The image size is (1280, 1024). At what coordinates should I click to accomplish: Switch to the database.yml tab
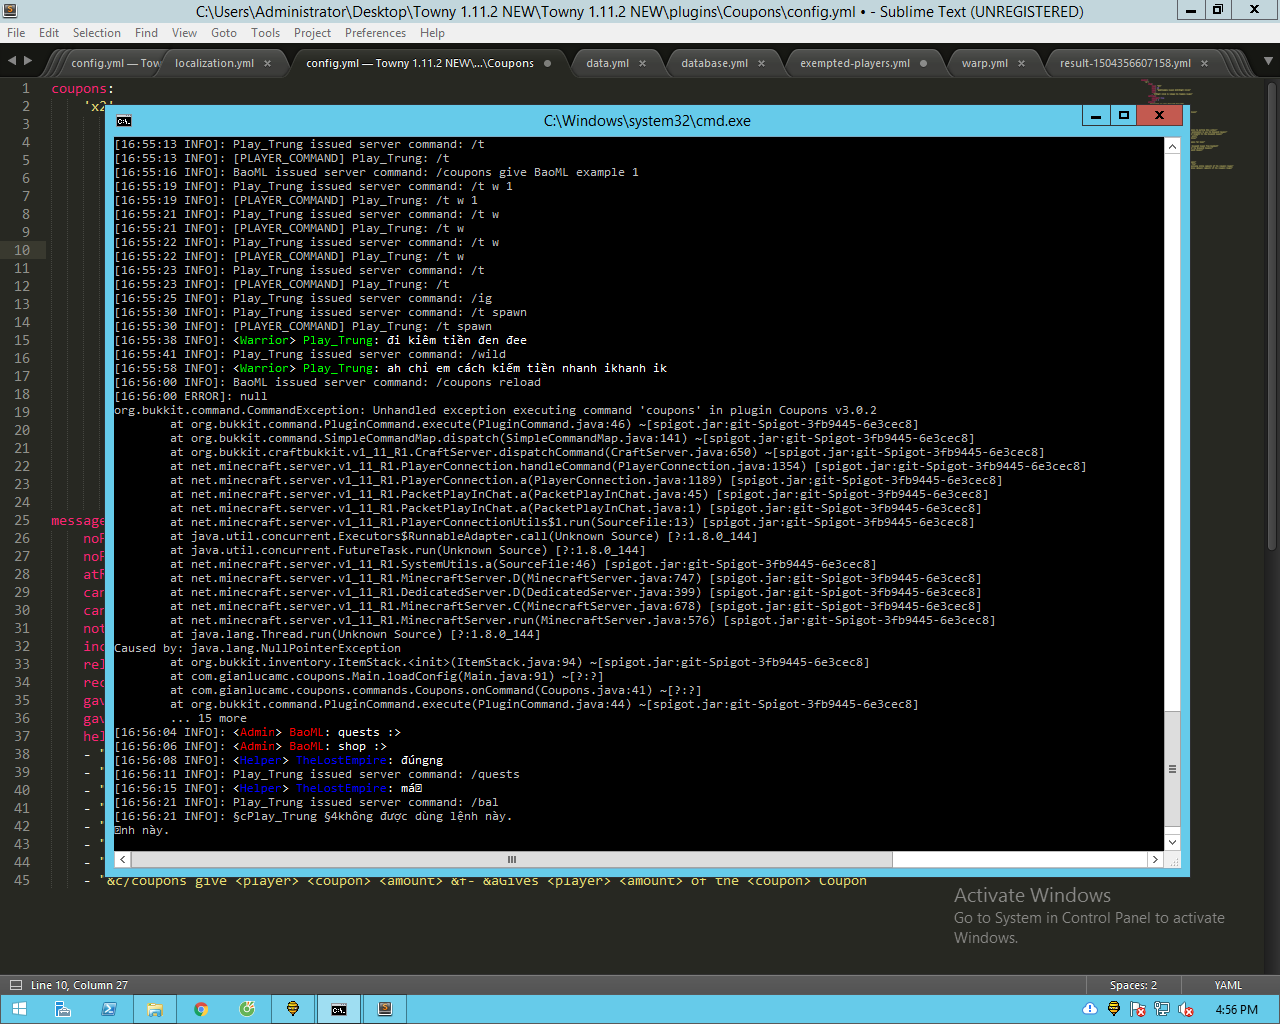tap(714, 63)
